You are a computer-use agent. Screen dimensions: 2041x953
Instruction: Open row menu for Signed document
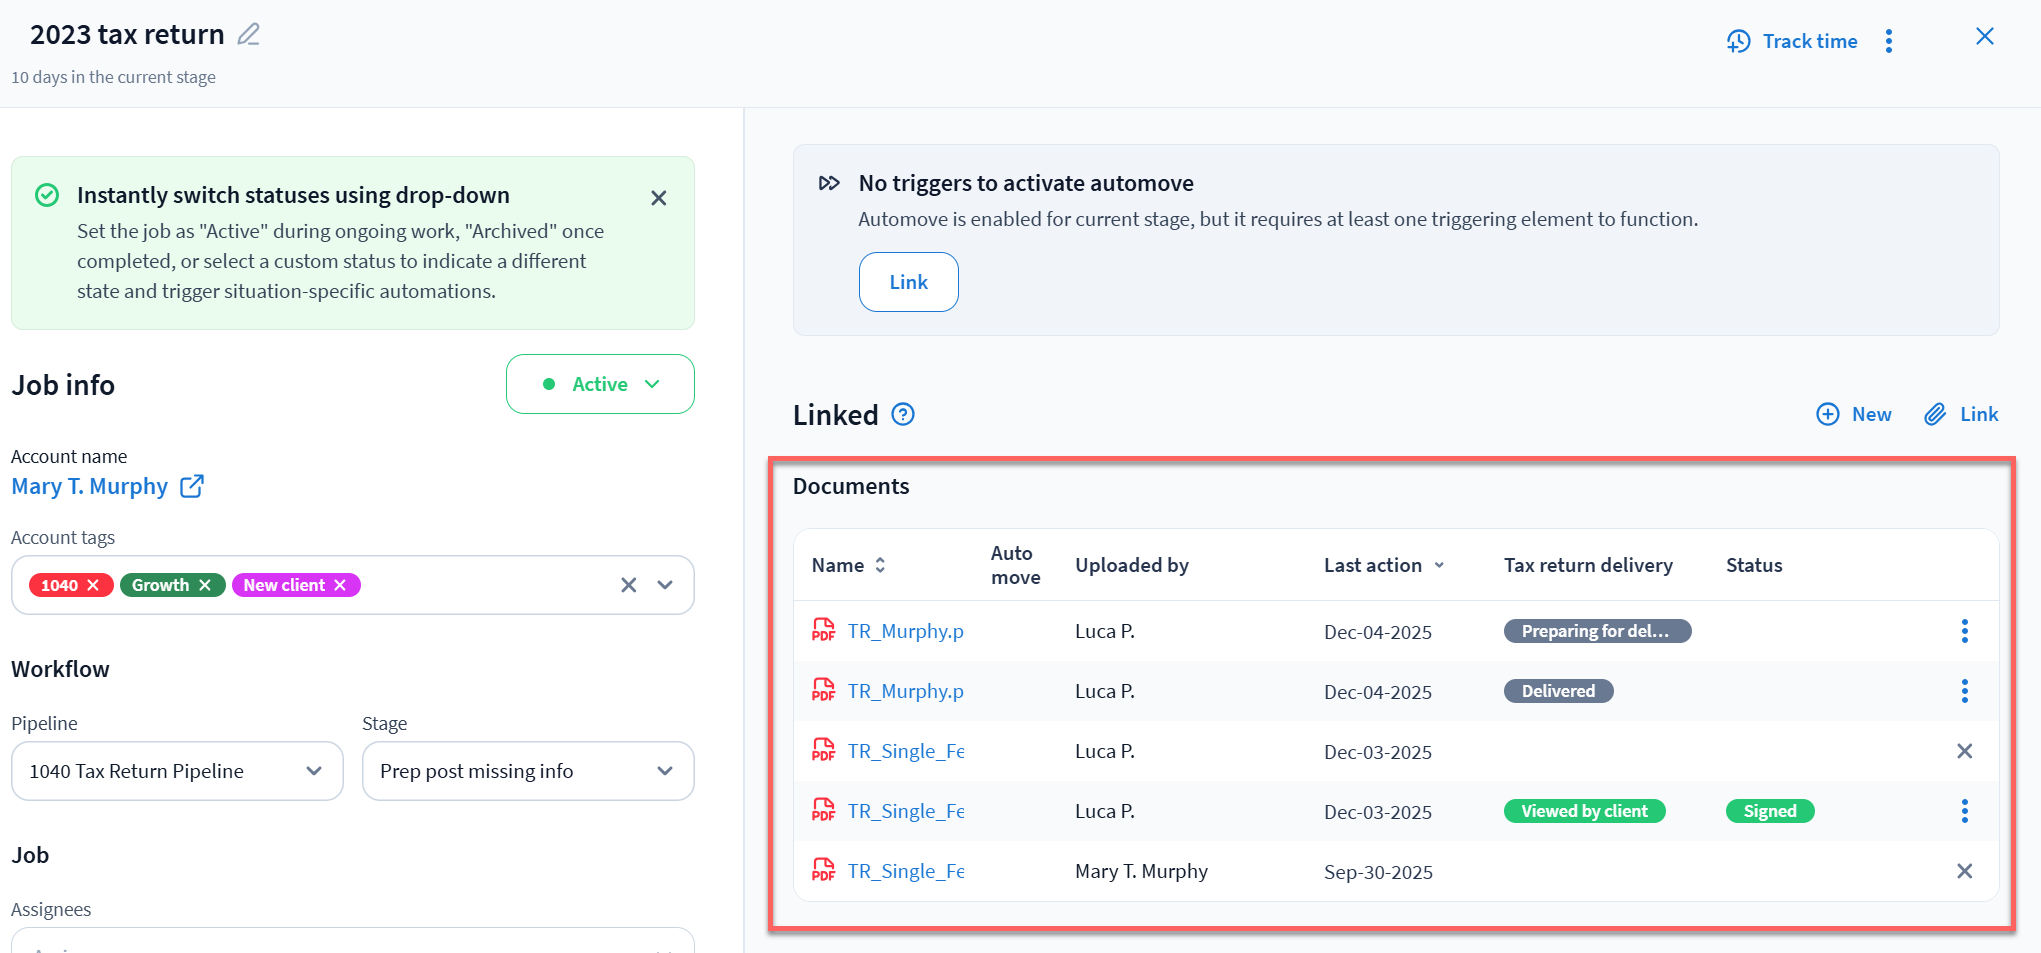pyautogui.click(x=1964, y=811)
